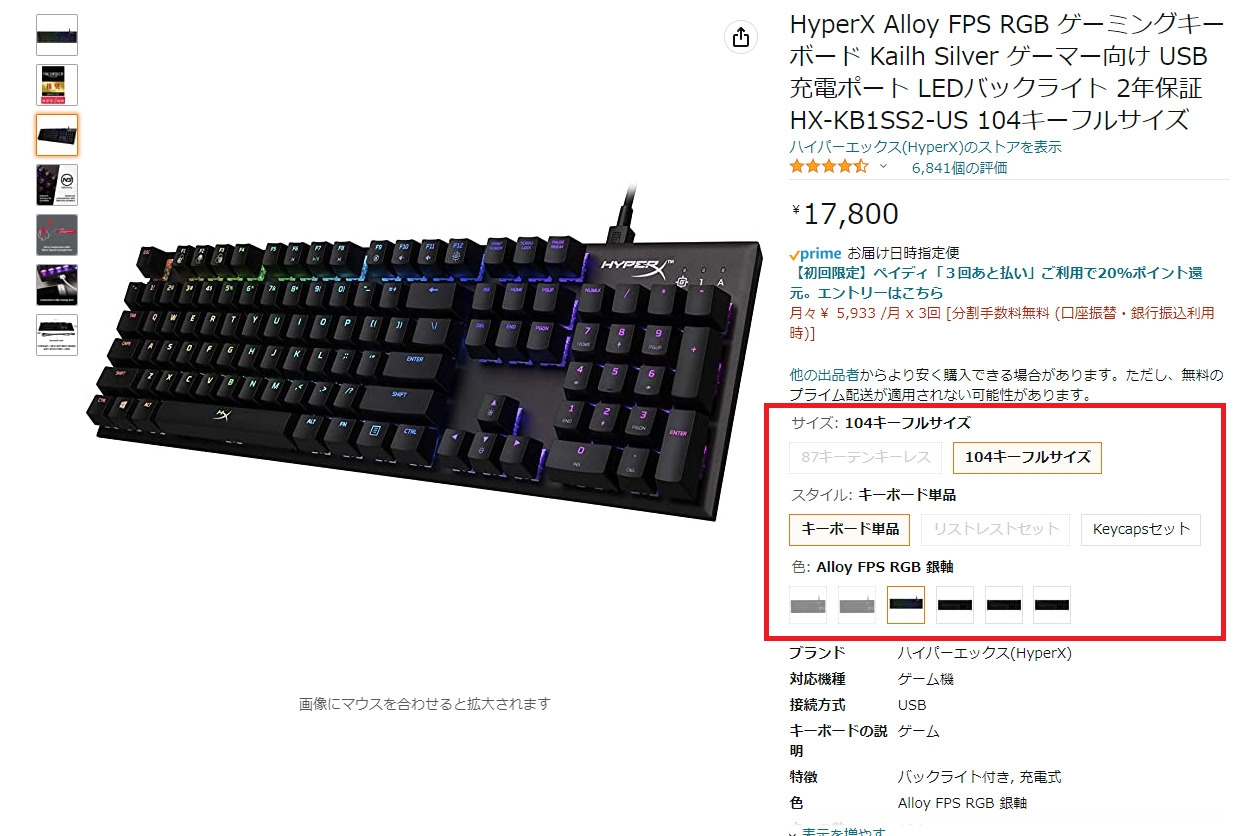Select the キーボード単品 style option
The image size is (1239, 836).
(x=850, y=529)
